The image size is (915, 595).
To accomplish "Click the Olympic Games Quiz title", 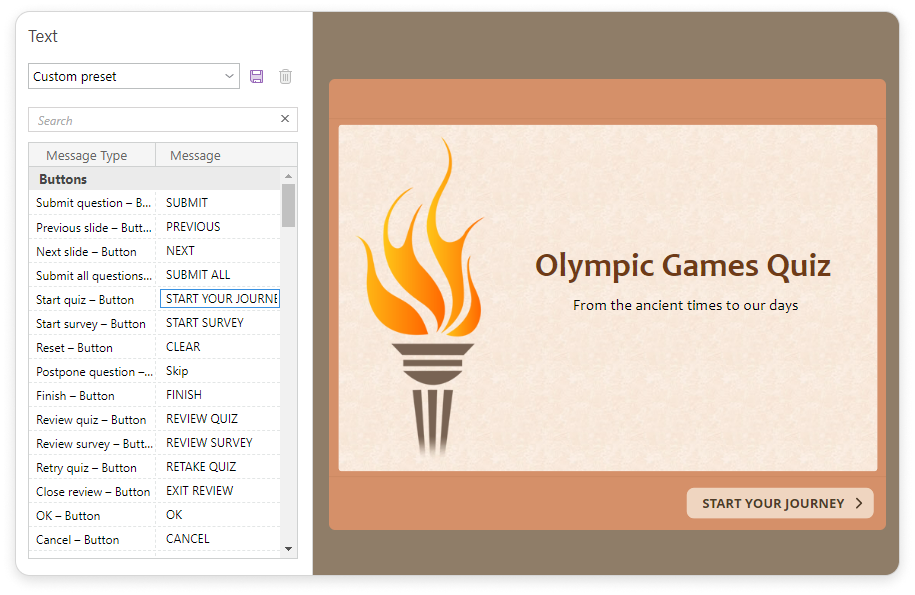I will click(682, 266).
